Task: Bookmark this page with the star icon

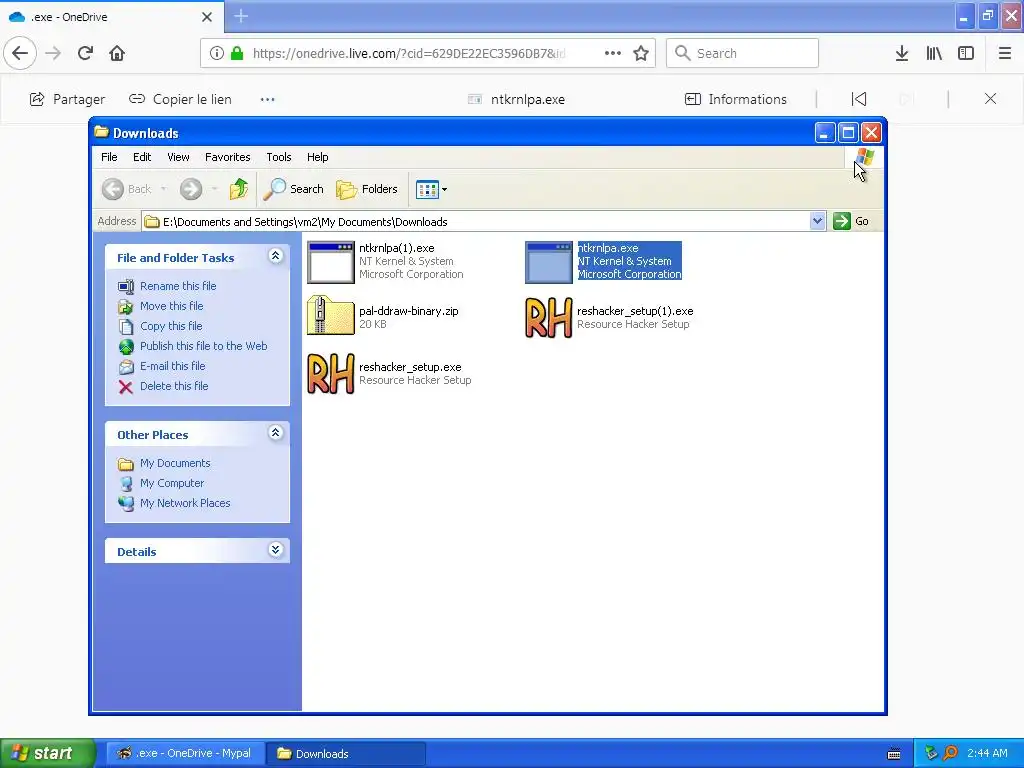Action: (x=641, y=53)
